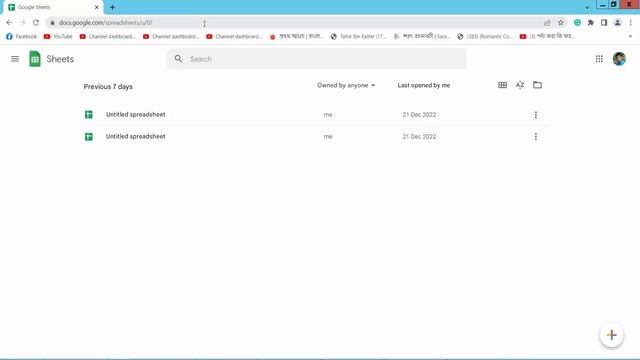This screenshot has height=360, width=640.
Task: Show hidden bookmarks overflow arrow
Action: coord(630,36)
